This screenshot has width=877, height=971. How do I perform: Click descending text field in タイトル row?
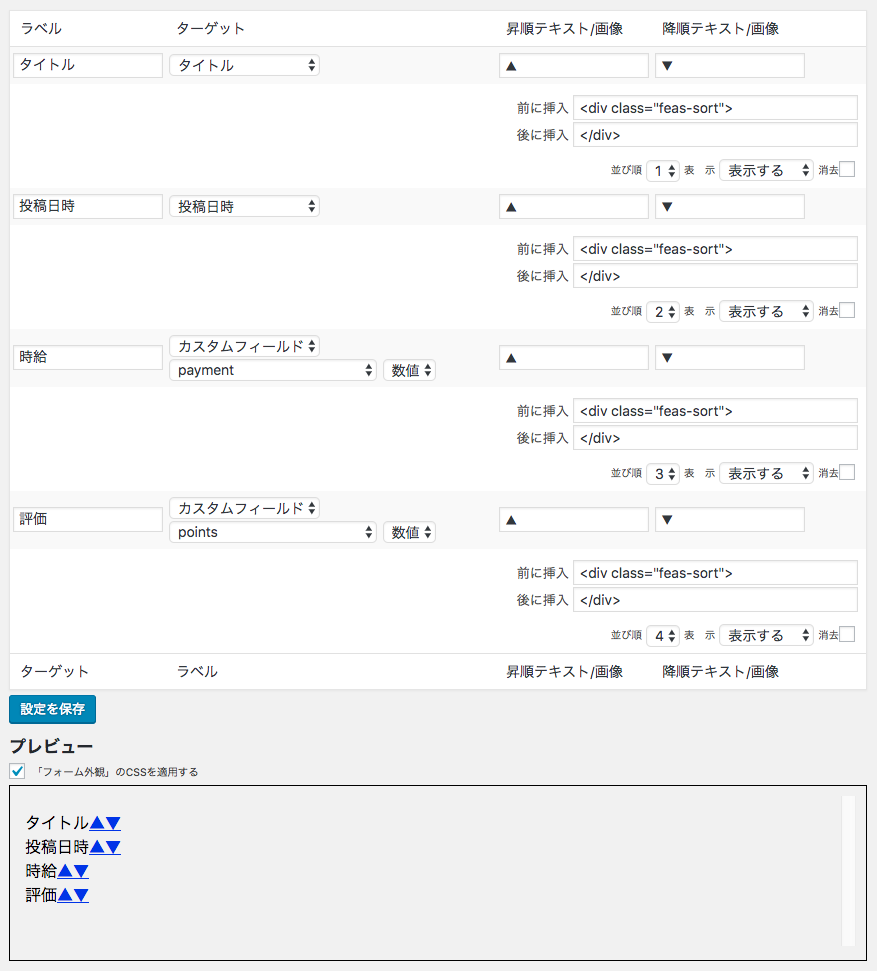pyautogui.click(x=730, y=66)
